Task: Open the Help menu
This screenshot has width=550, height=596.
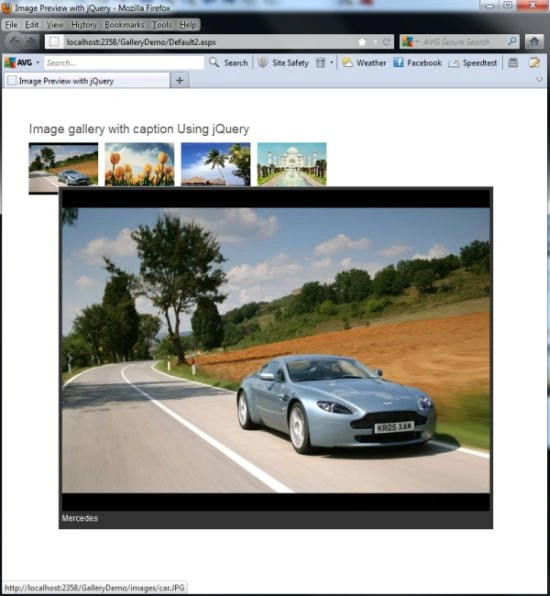Action: pyautogui.click(x=188, y=25)
